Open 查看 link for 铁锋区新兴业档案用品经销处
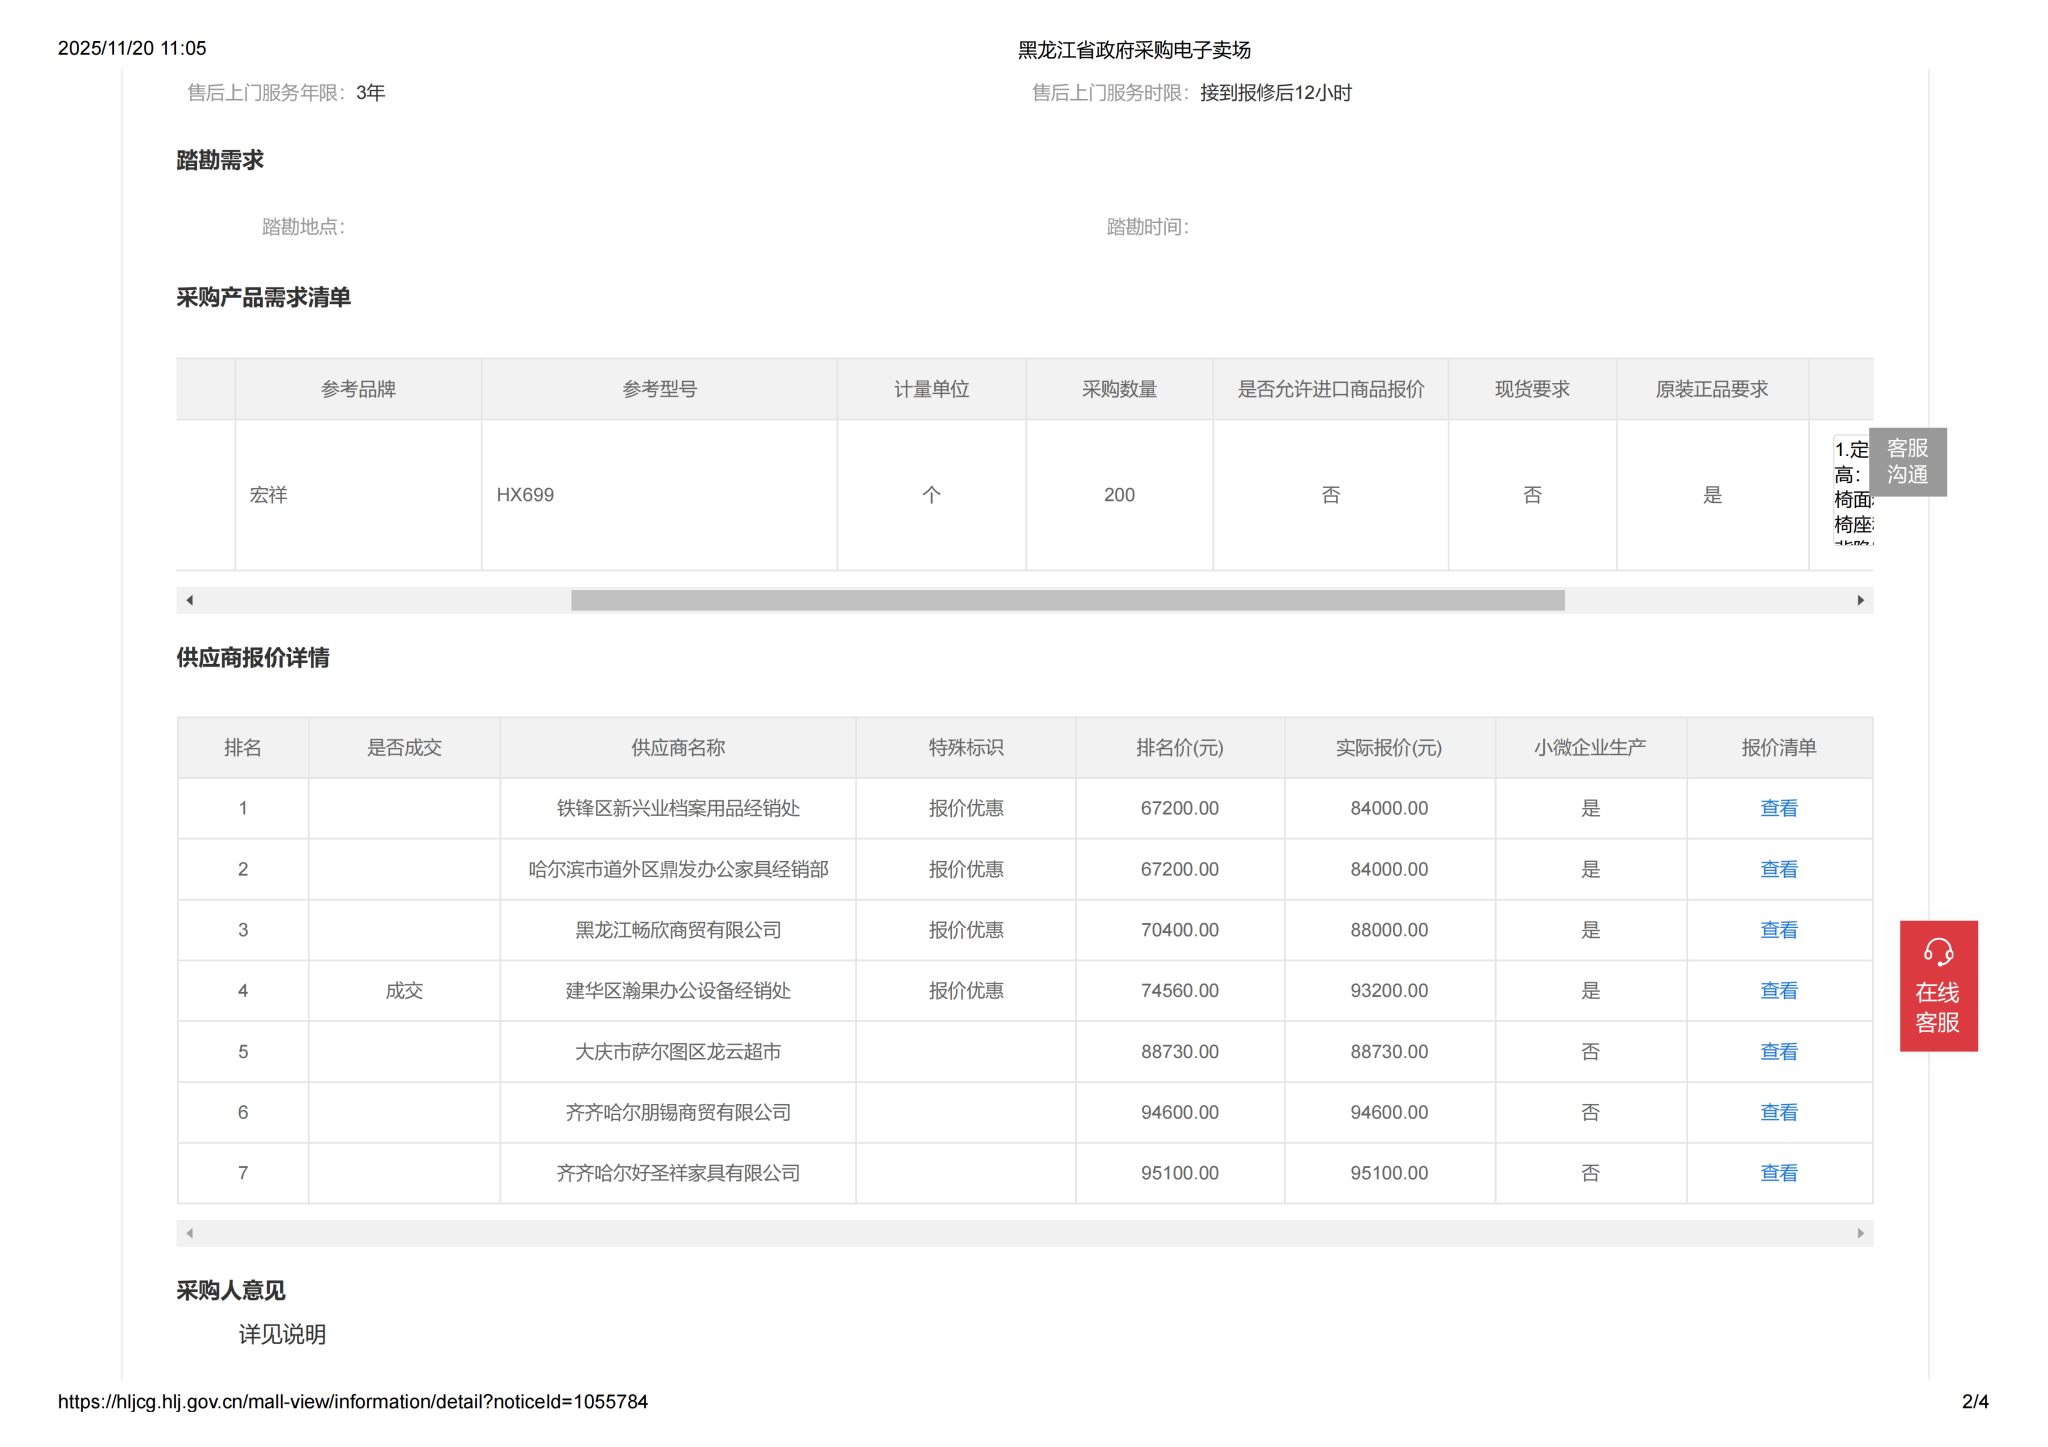 tap(1778, 808)
